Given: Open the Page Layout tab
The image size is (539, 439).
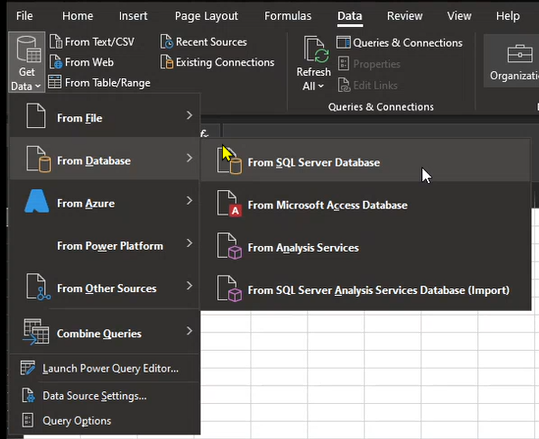Looking at the screenshot, I should tap(206, 16).
